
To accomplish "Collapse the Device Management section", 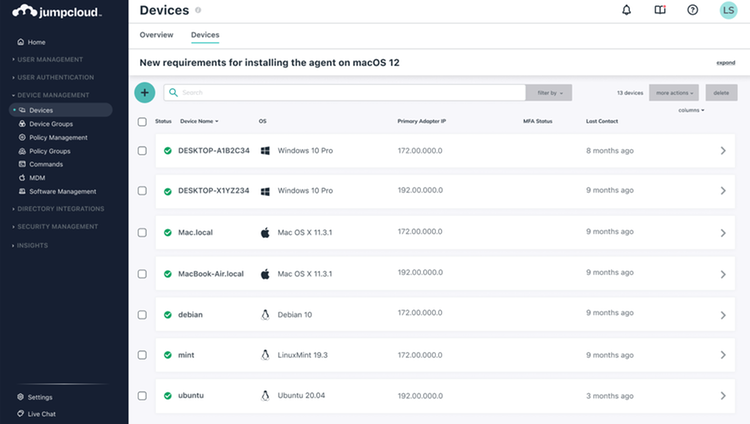I will 51,95.
